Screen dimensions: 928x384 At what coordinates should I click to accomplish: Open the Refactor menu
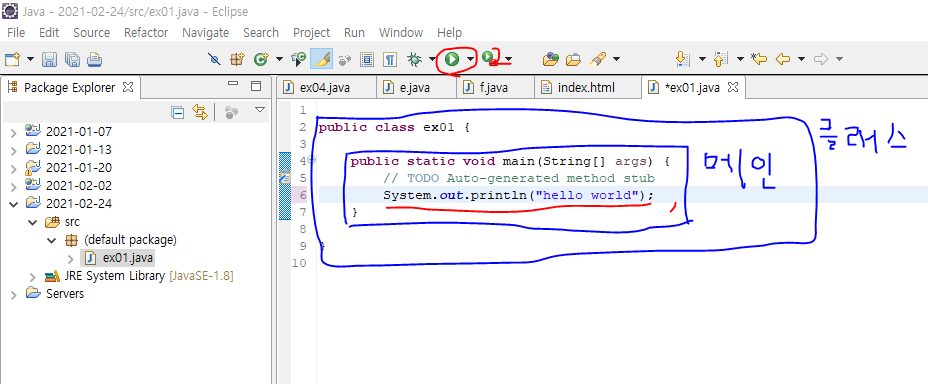coord(146,33)
